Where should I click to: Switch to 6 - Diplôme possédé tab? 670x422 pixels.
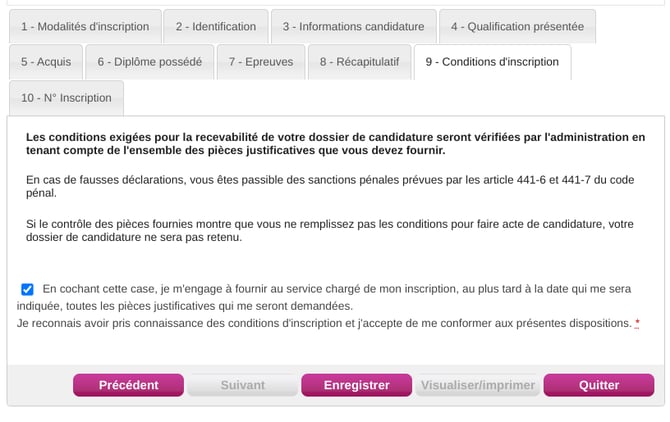149,62
